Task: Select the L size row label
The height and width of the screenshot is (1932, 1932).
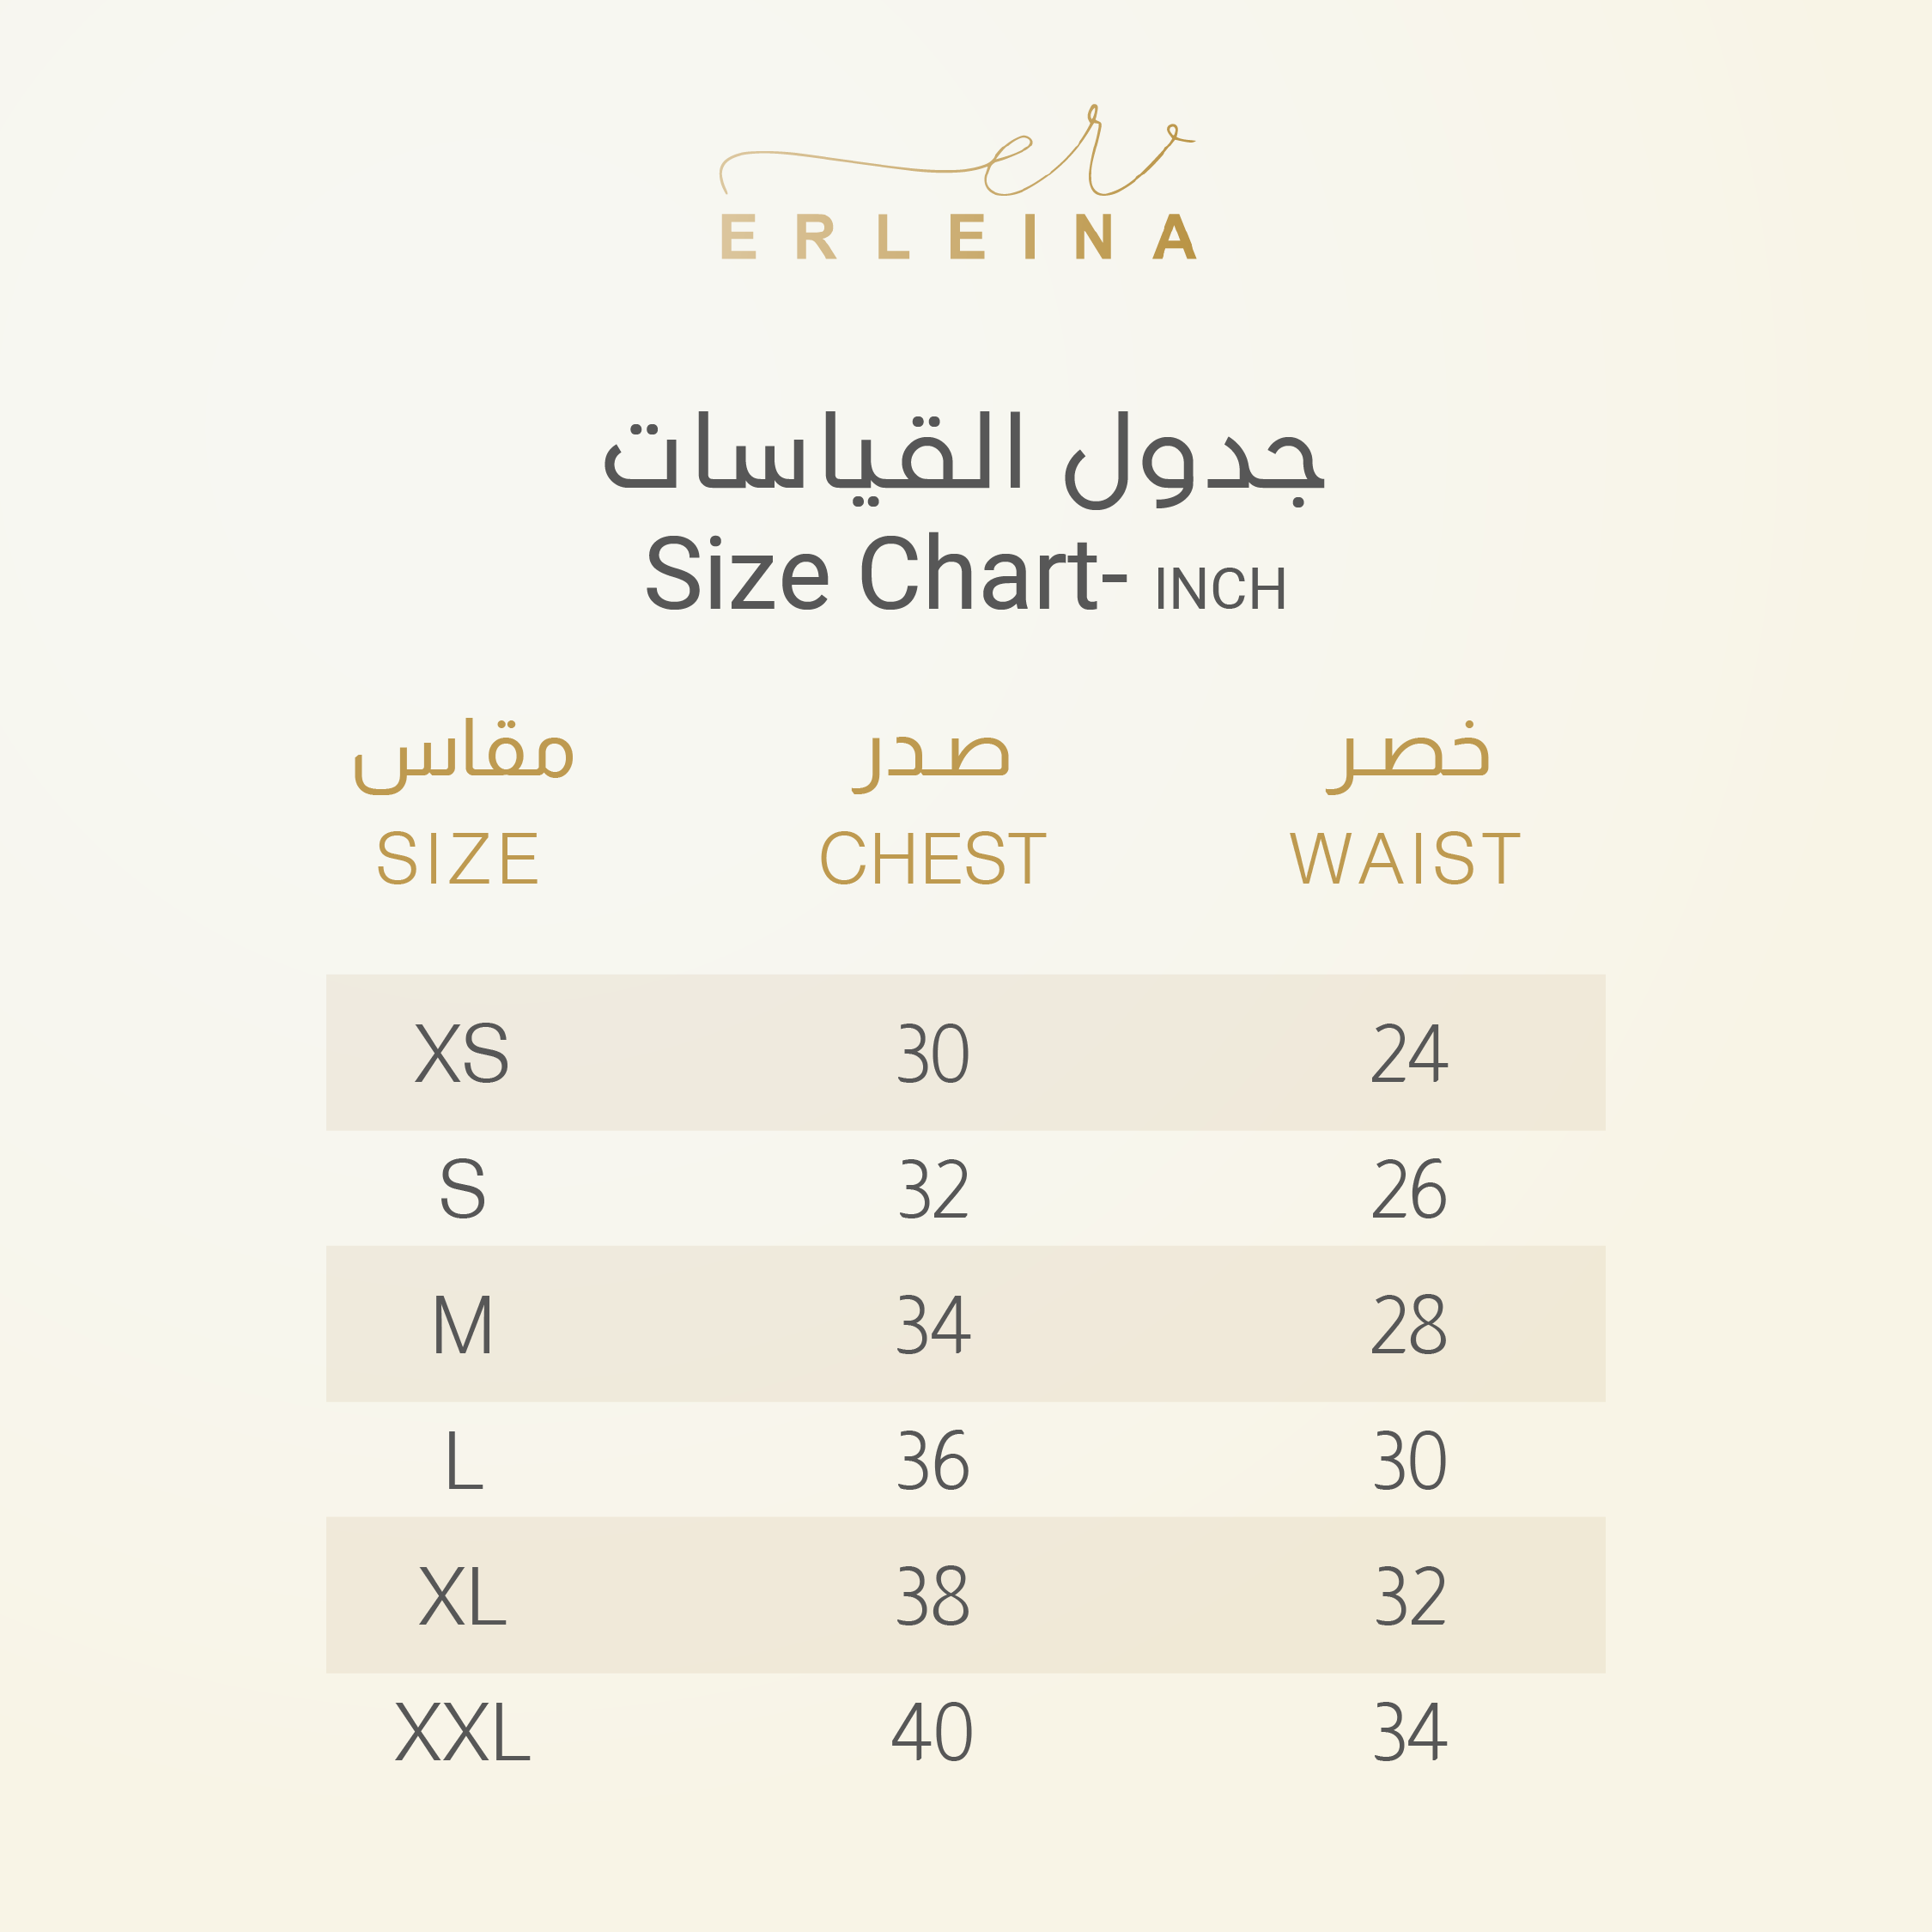Action: click(x=464, y=1461)
